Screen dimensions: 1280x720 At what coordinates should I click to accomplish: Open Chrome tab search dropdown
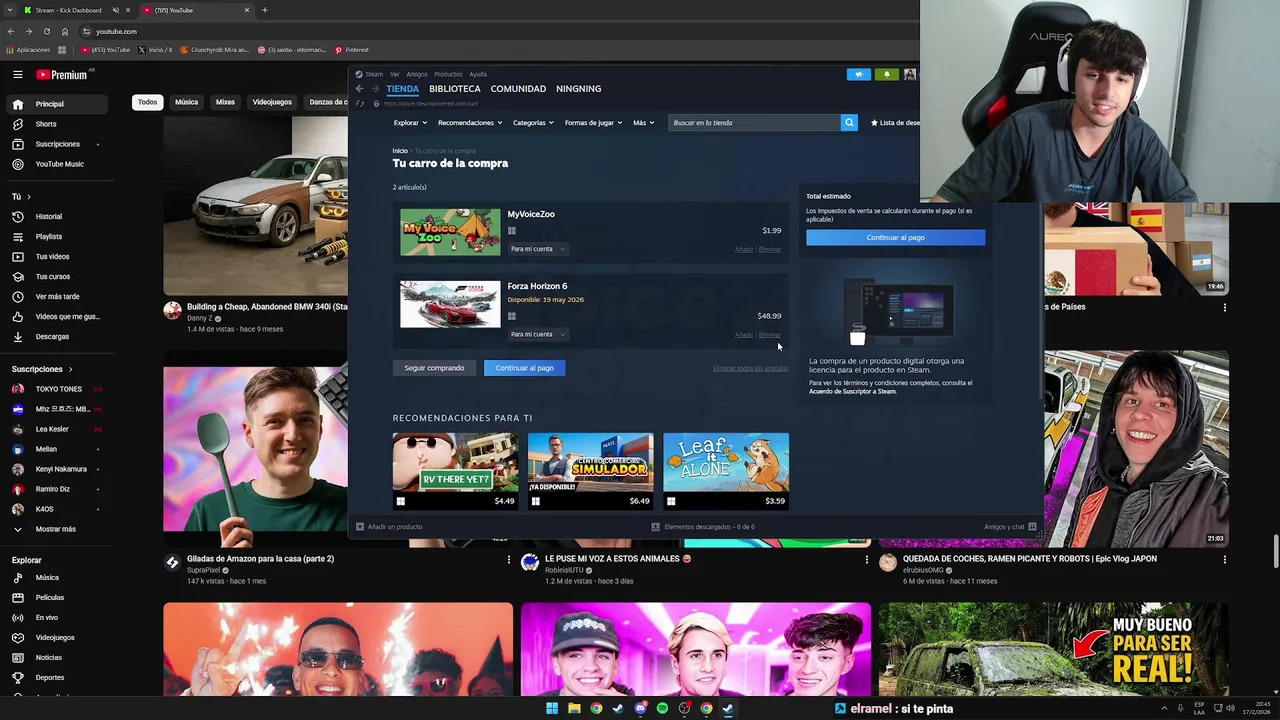(10, 10)
